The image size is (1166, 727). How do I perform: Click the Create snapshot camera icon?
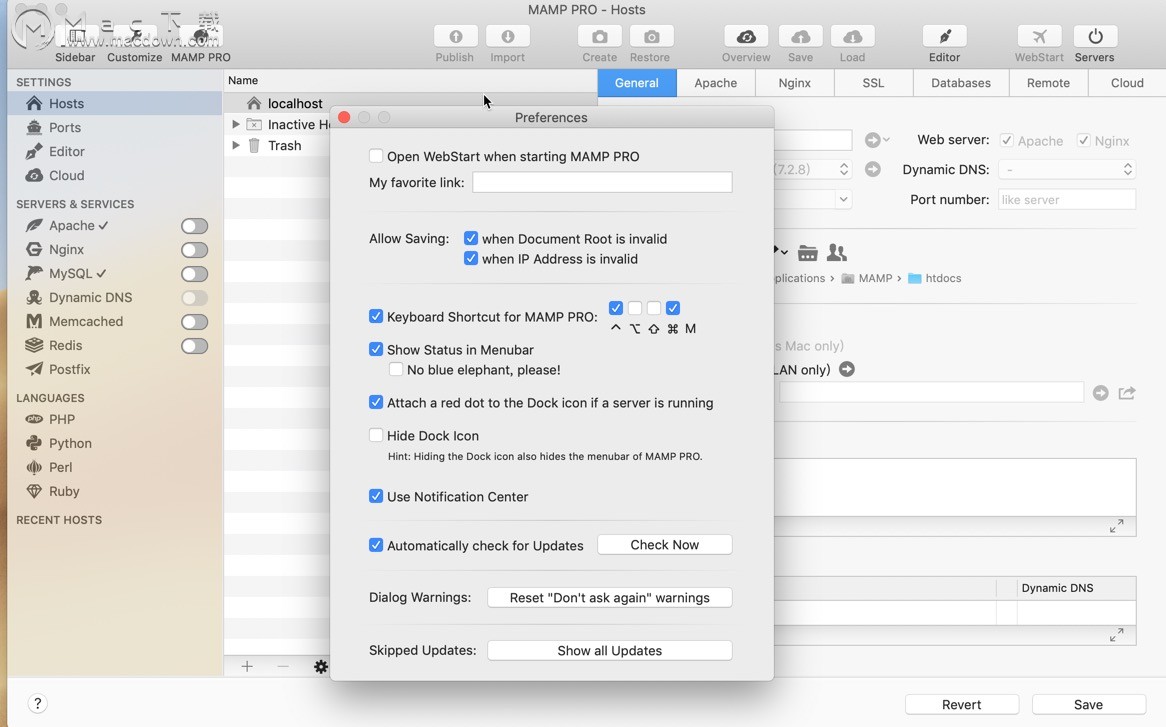coord(599,36)
